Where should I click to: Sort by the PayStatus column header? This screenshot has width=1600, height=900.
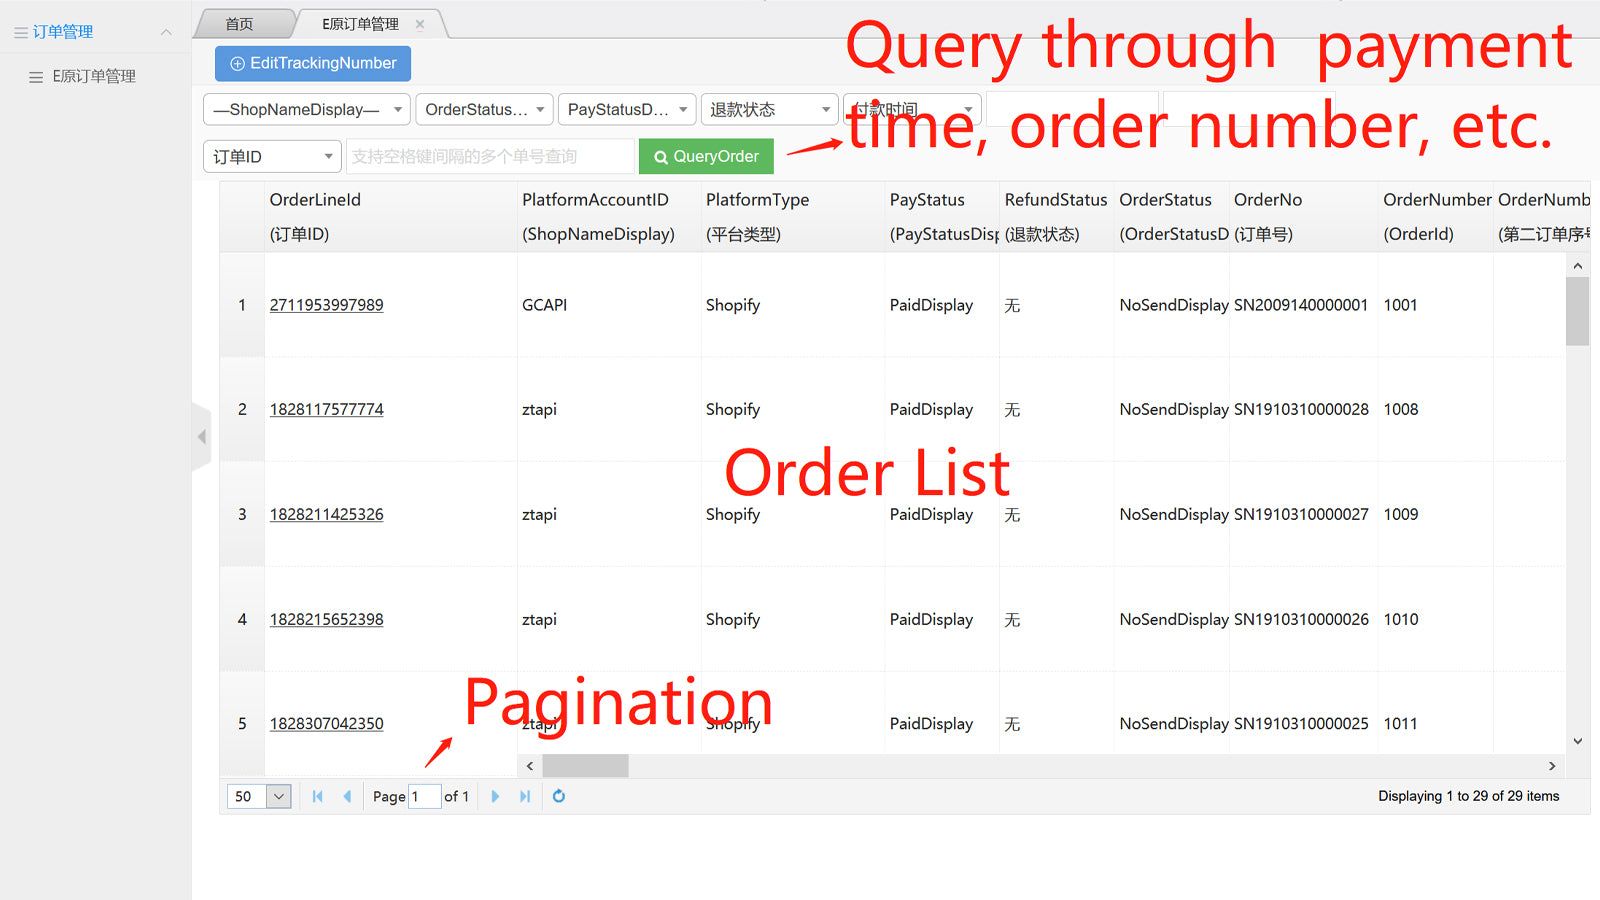coord(942,217)
